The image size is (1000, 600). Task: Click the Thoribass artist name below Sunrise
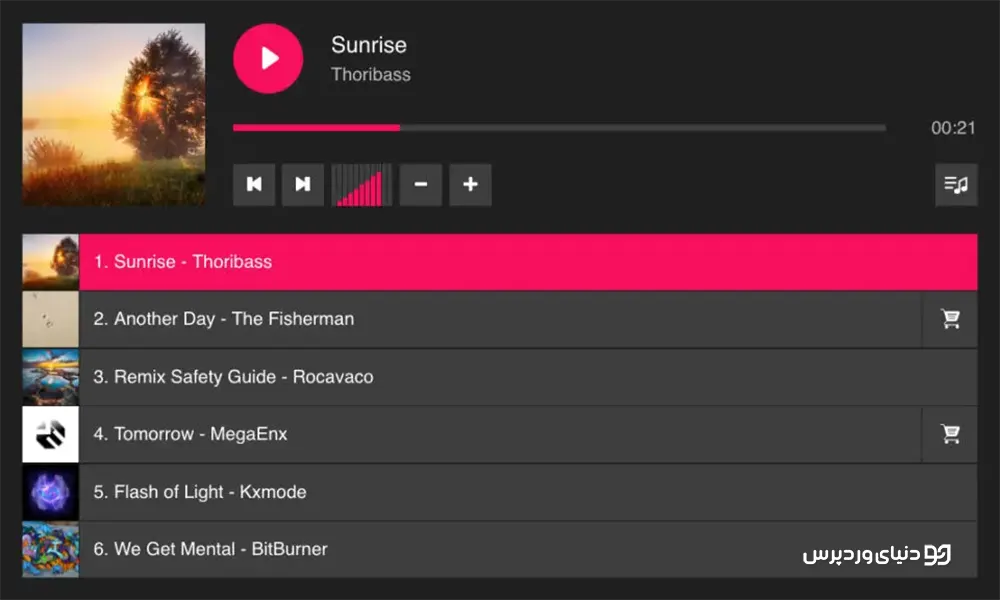pyautogui.click(x=371, y=75)
